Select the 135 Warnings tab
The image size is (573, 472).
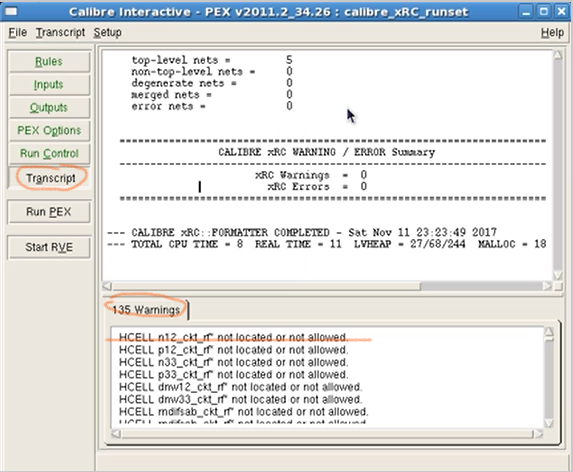146,310
